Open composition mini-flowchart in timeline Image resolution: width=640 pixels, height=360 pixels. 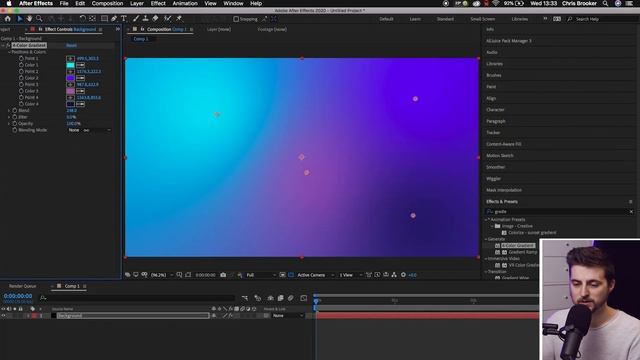click(244, 298)
